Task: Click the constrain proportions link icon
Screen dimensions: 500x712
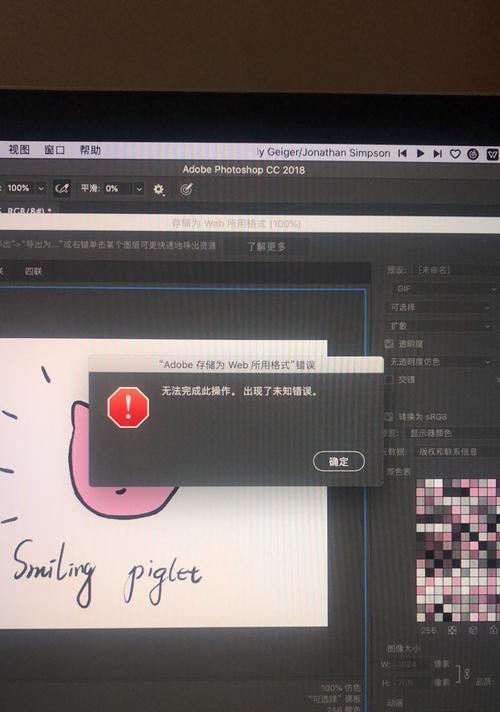Action: pos(467,673)
